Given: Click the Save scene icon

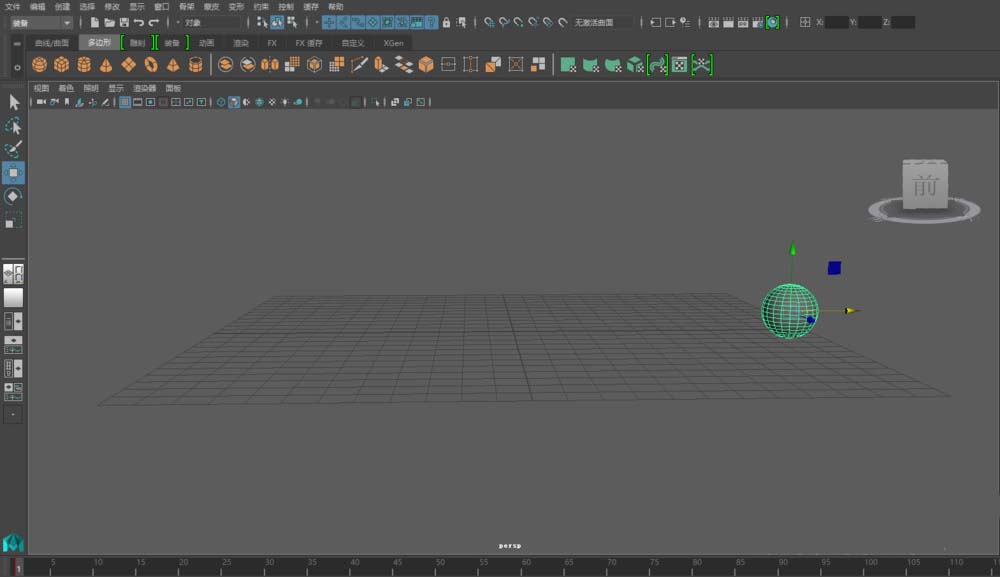Looking at the screenshot, I should [x=124, y=22].
